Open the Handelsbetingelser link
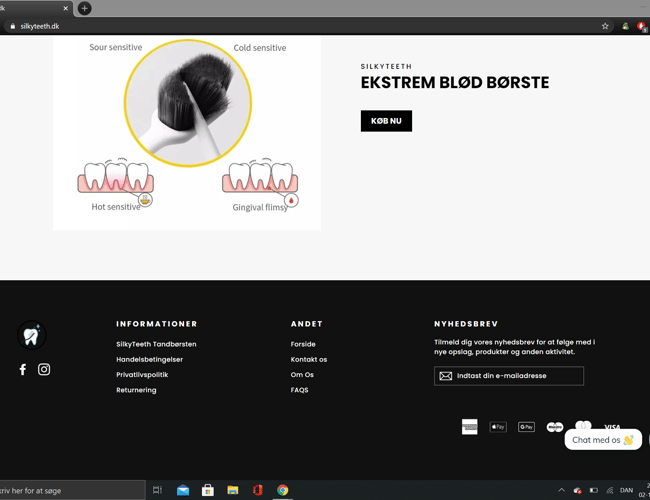 tap(150, 359)
